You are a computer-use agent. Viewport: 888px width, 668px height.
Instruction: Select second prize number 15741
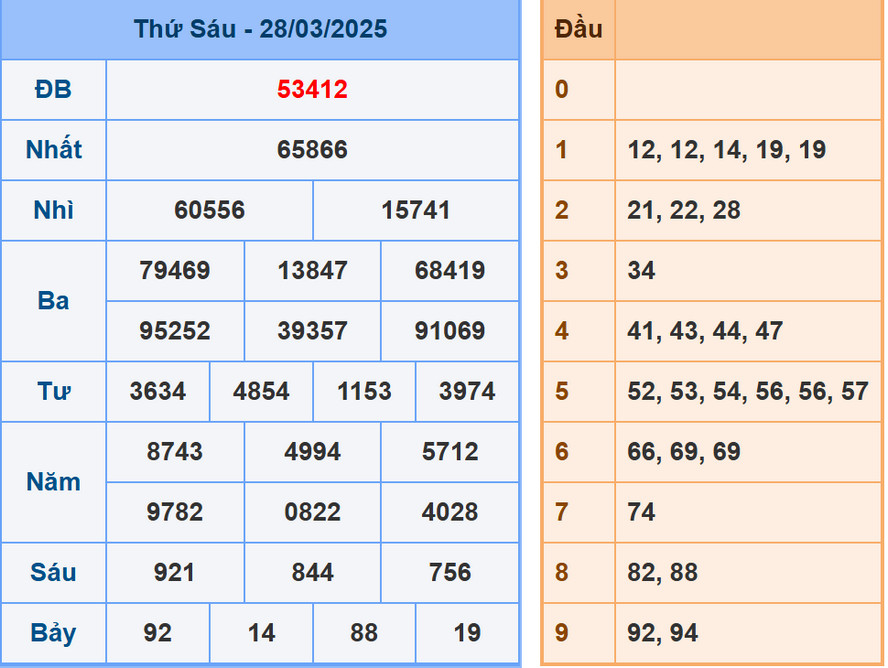(x=415, y=211)
